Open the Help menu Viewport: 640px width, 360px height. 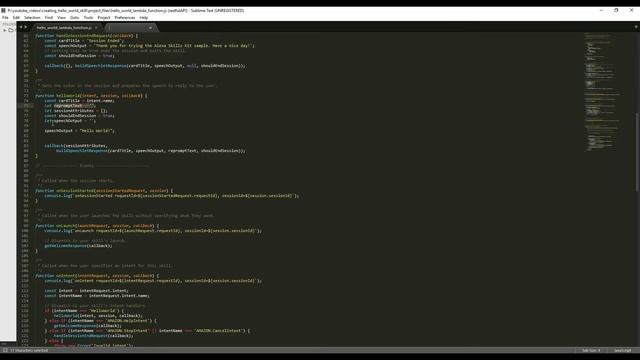(144, 18)
